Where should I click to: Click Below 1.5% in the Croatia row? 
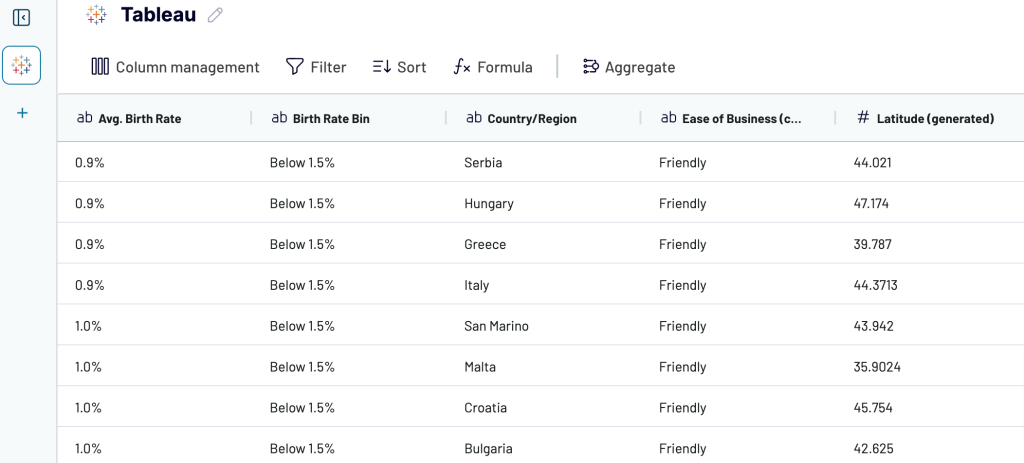pos(302,408)
